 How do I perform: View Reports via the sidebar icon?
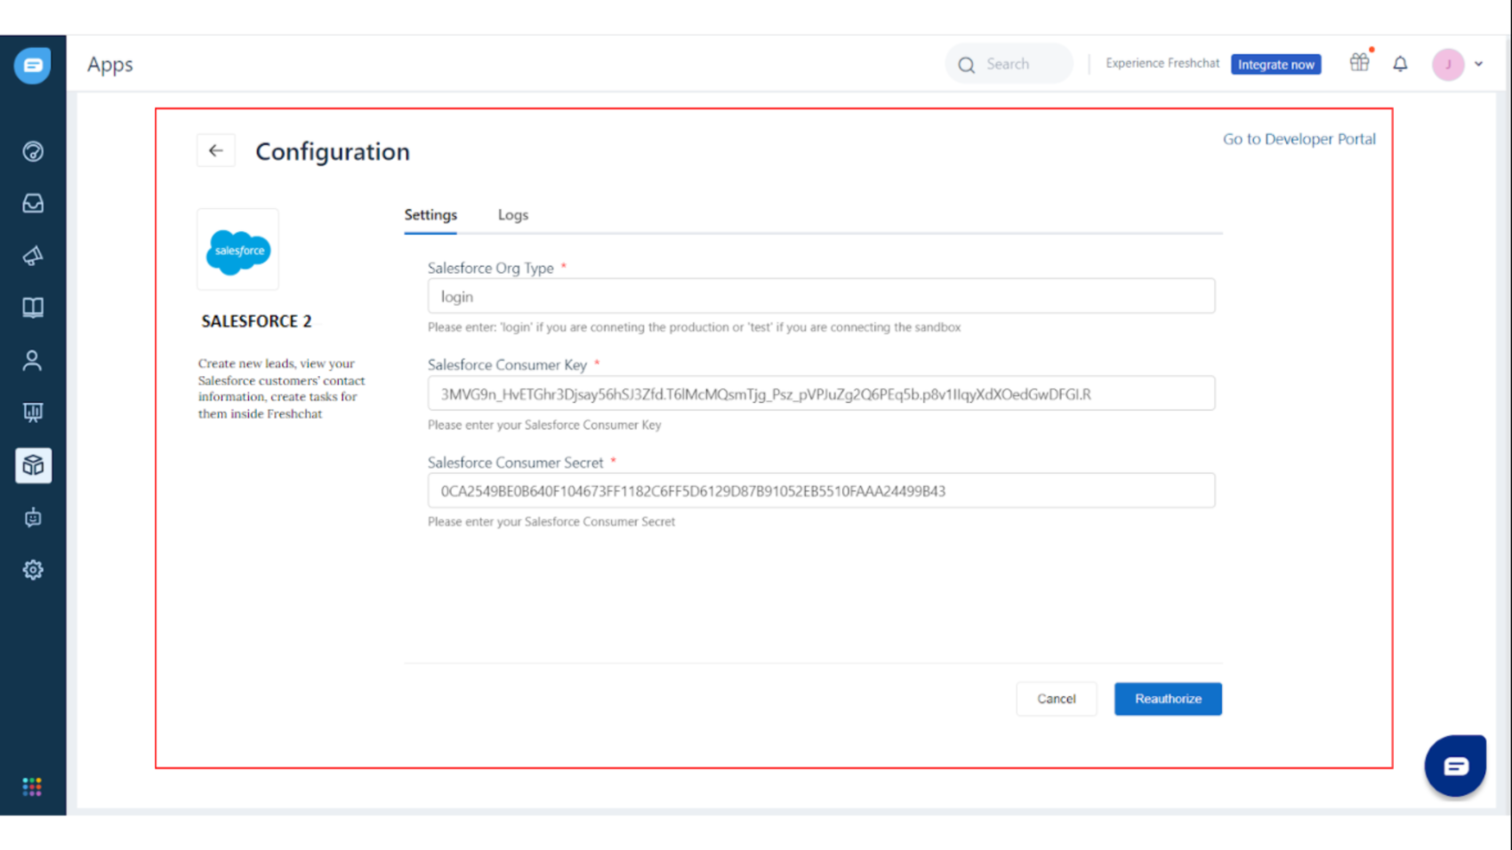coord(33,412)
